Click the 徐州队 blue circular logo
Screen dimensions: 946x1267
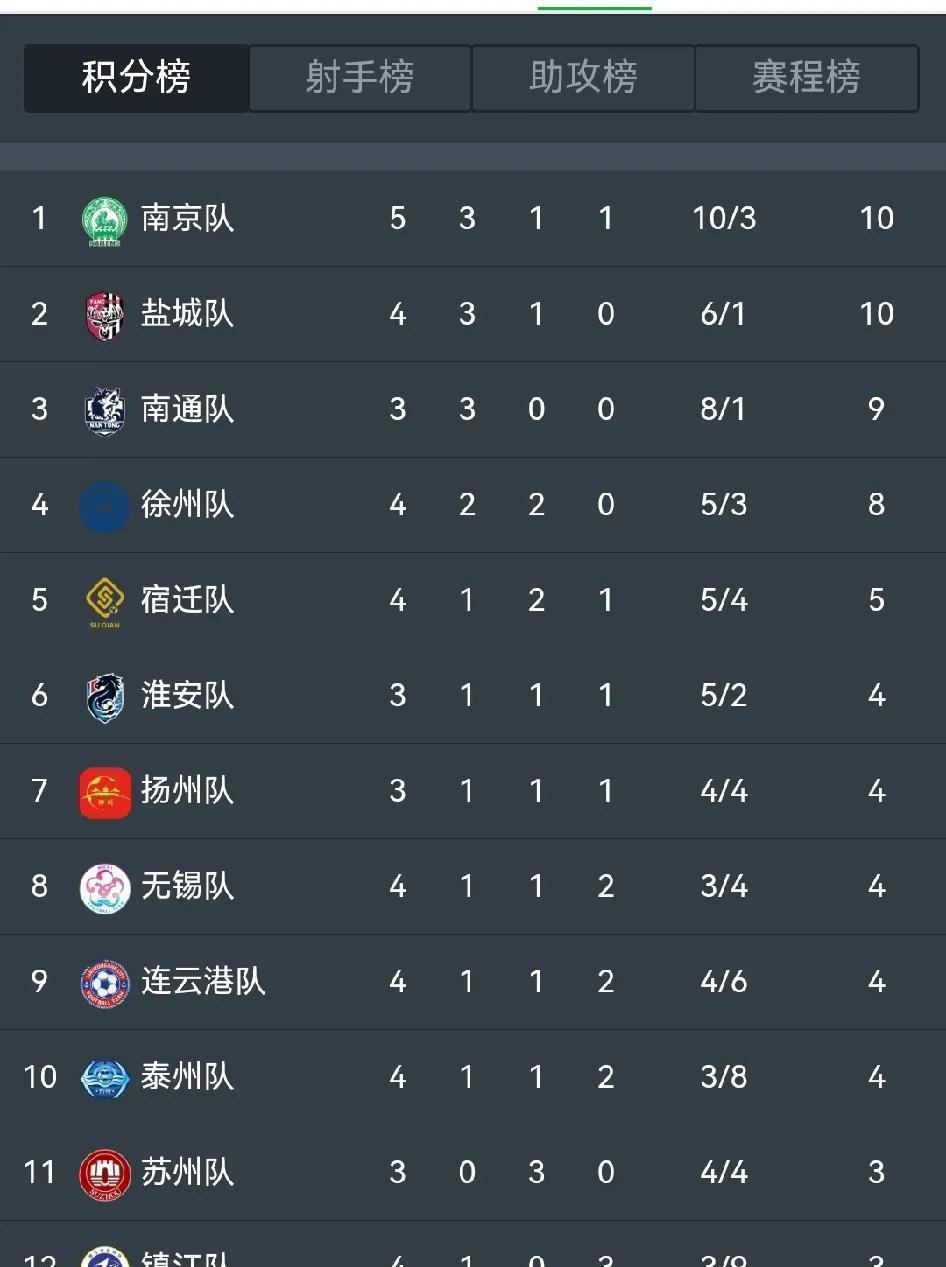point(105,506)
